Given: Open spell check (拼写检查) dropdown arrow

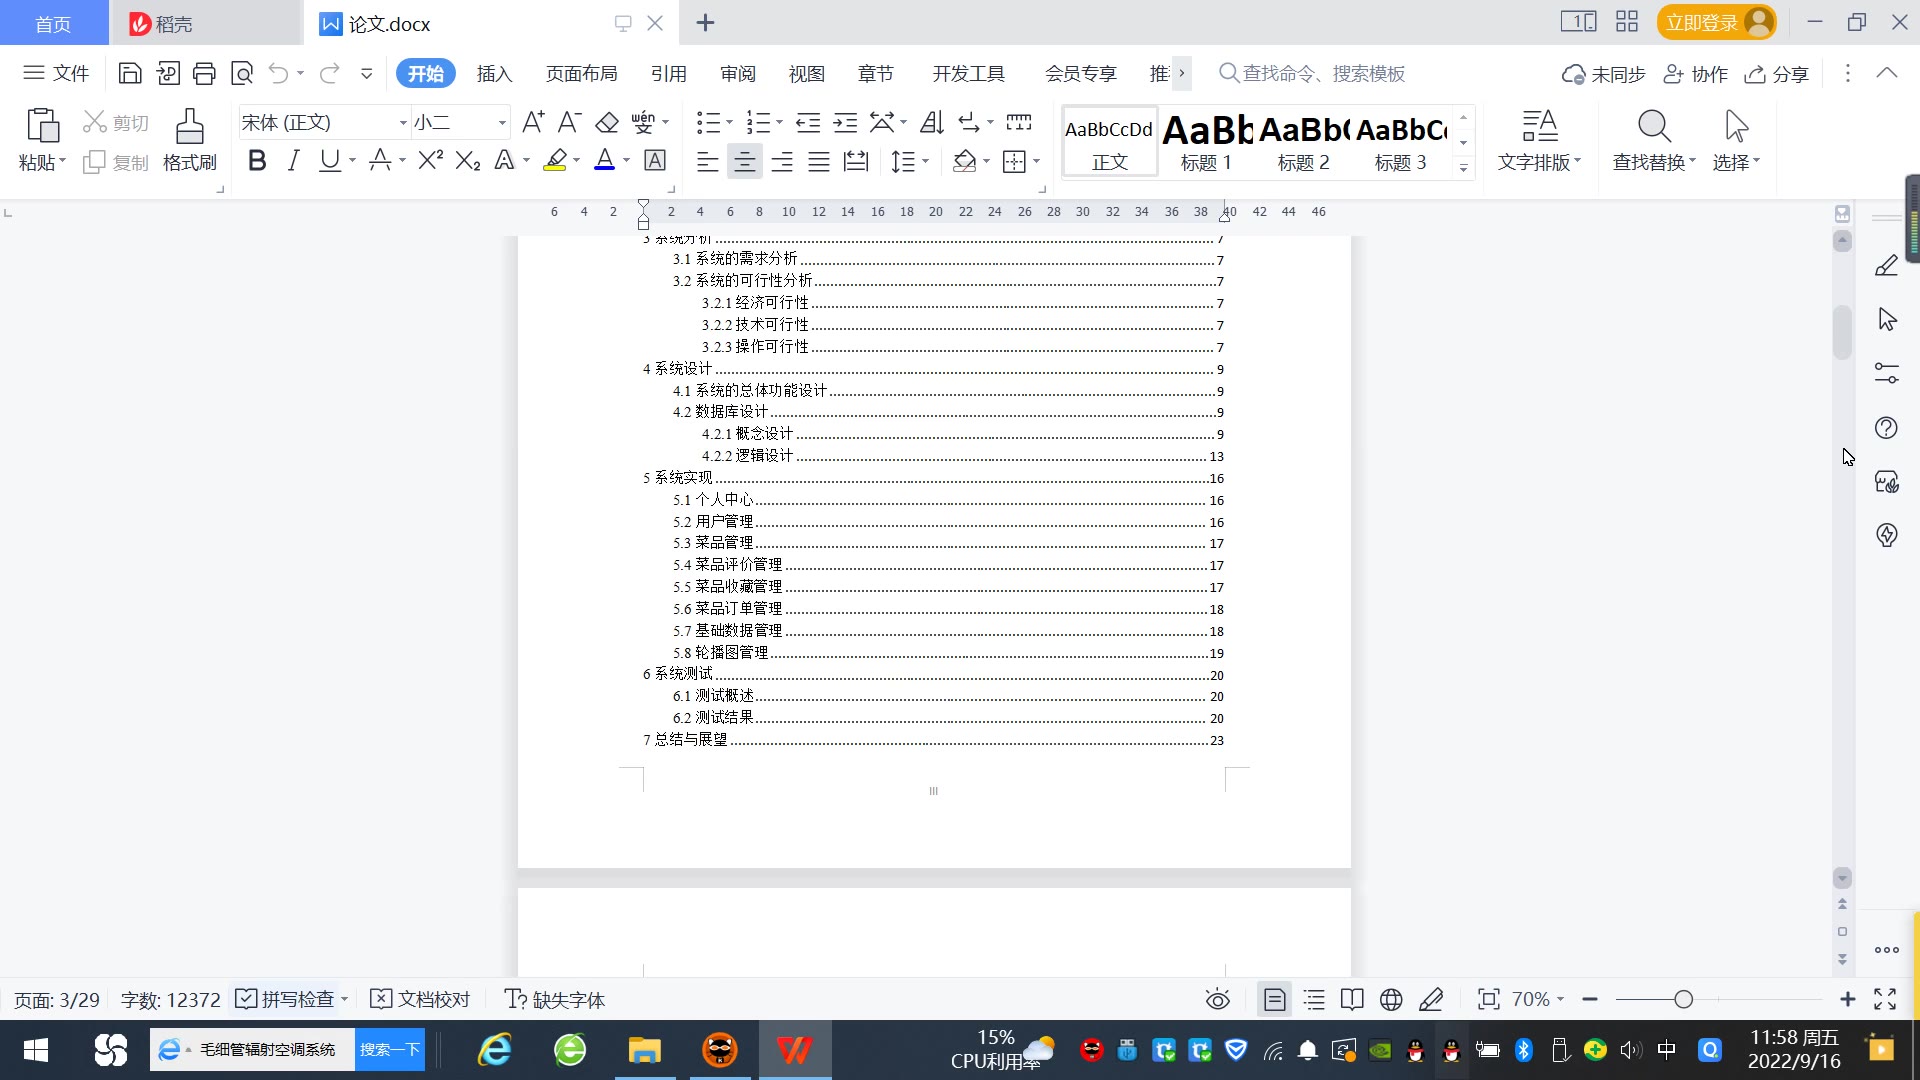Looking at the screenshot, I should click(344, 999).
